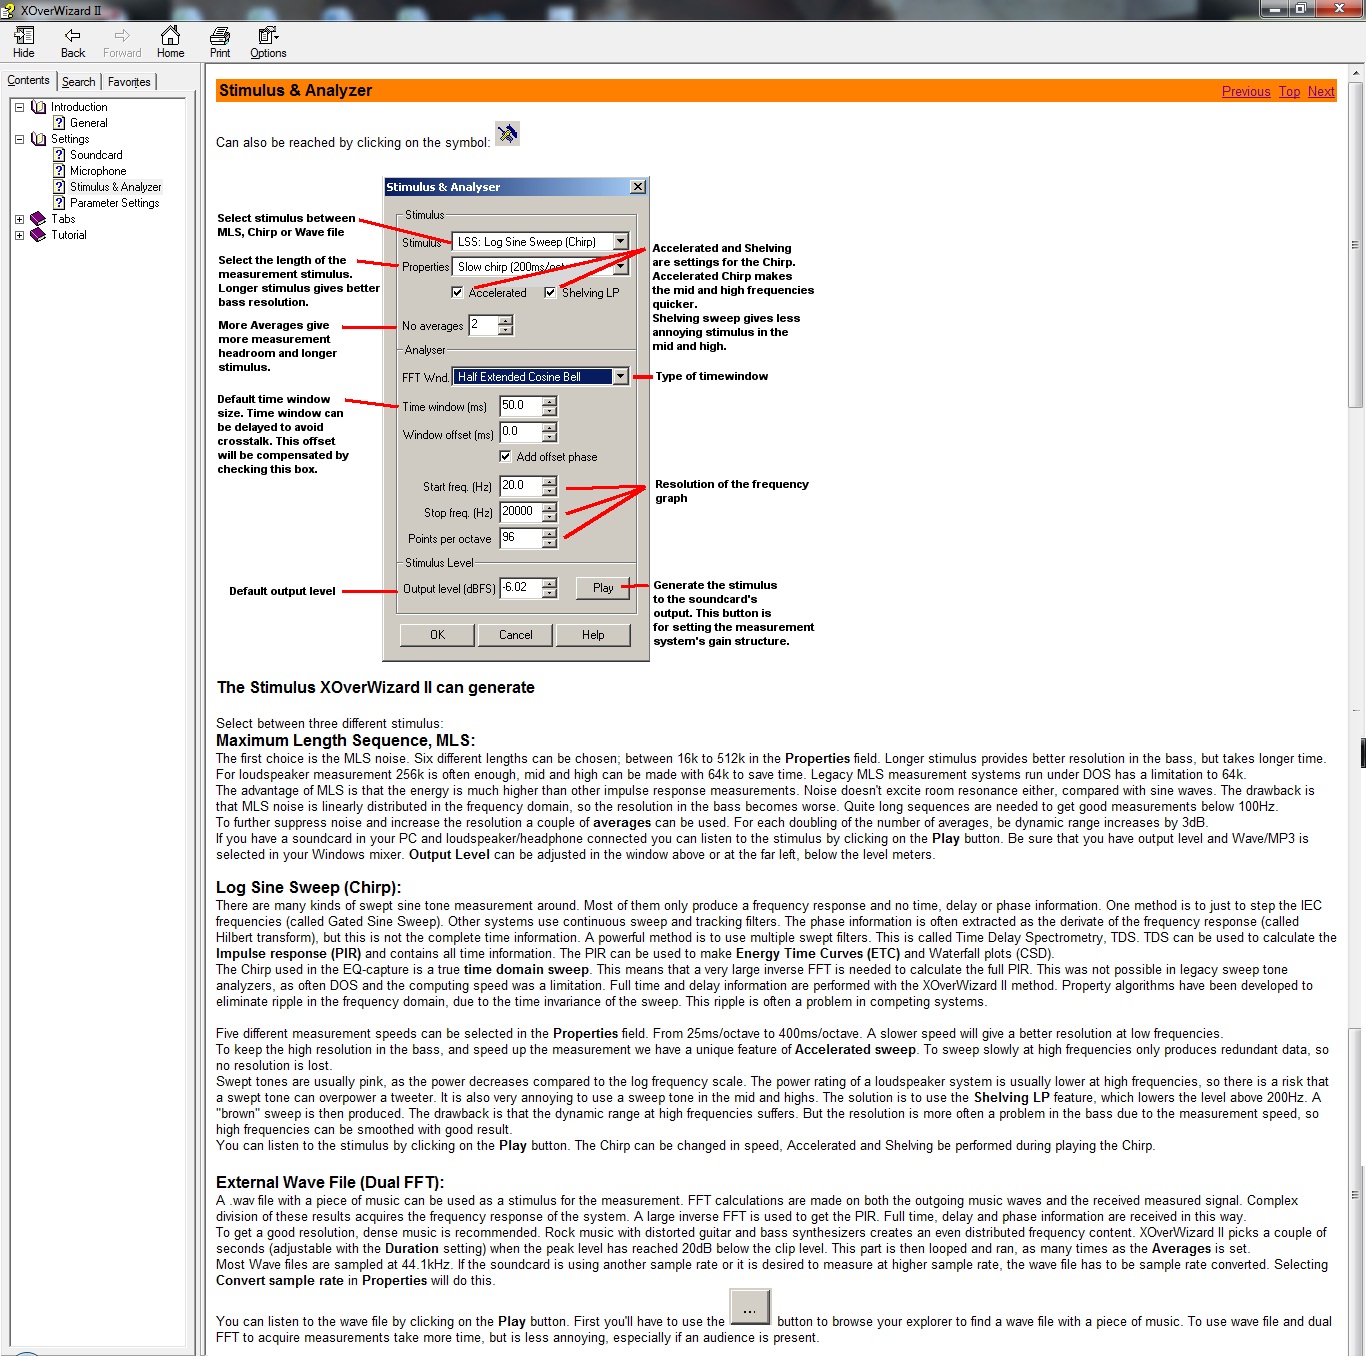Click the Start freq. (Hz) field showing 20.0
This screenshot has width=1366, height=1357.
point(520,485)
